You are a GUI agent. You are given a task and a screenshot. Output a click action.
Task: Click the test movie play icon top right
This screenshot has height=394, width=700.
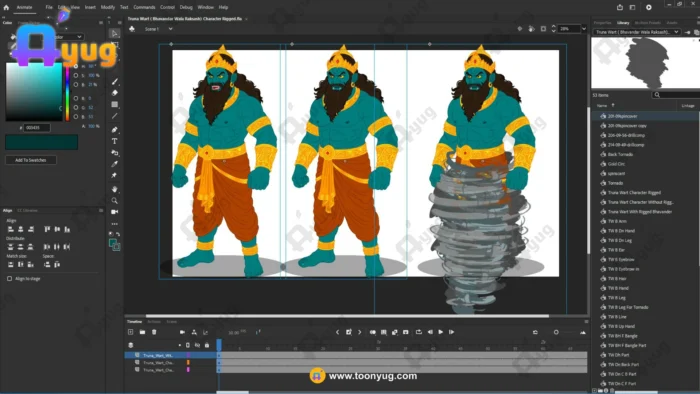click(649, 7)
